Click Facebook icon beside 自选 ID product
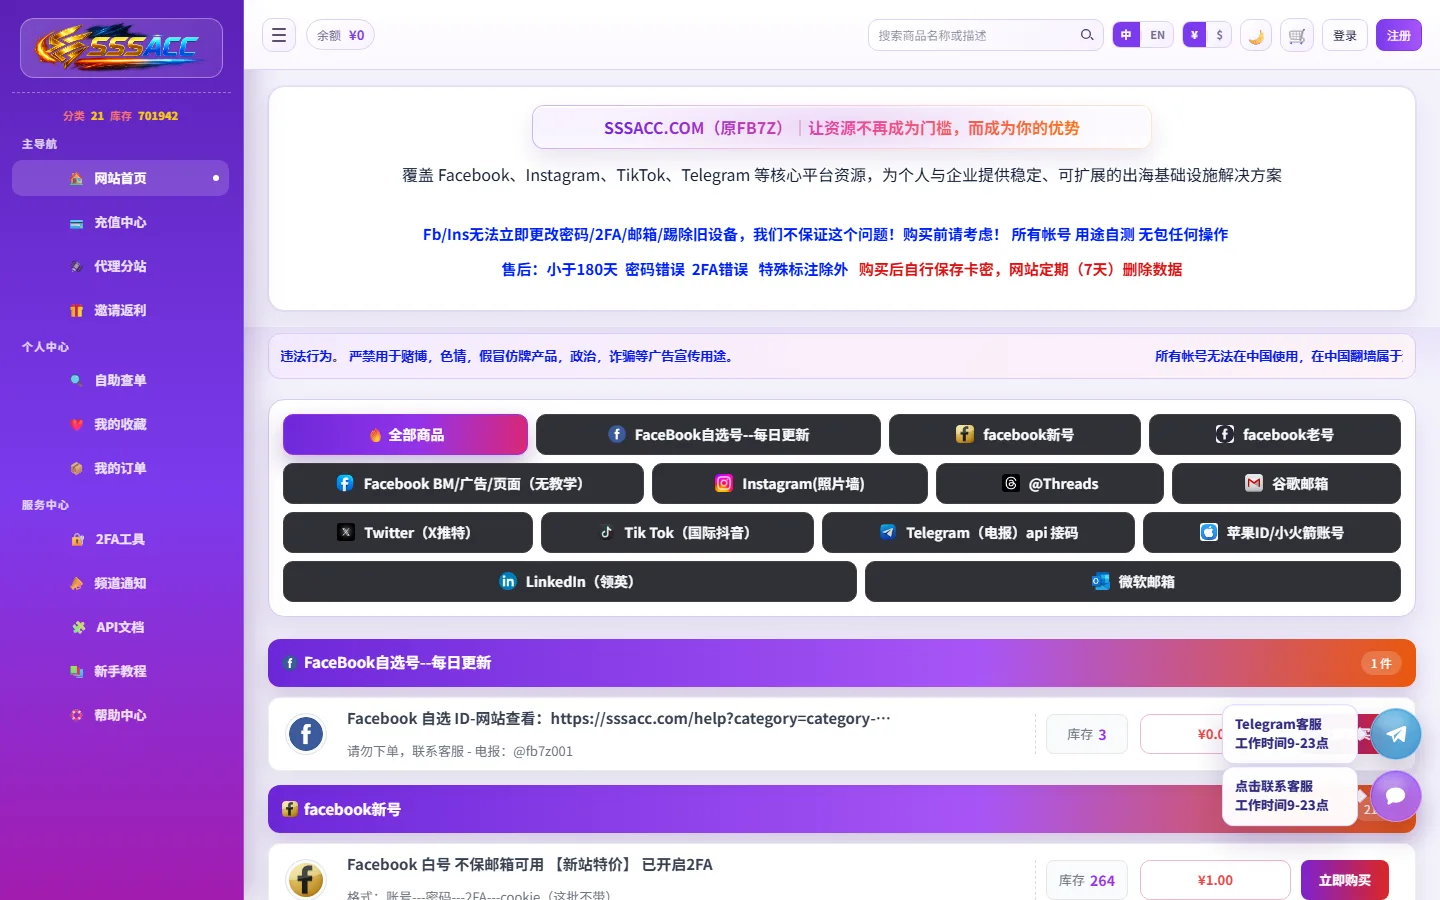This screenshot has width=1440, height=900. point(306,734)
